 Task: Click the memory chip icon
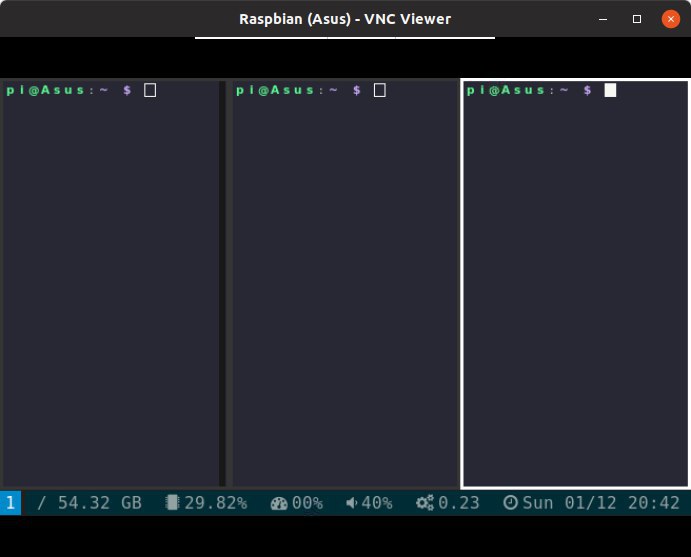pos(172,502)
